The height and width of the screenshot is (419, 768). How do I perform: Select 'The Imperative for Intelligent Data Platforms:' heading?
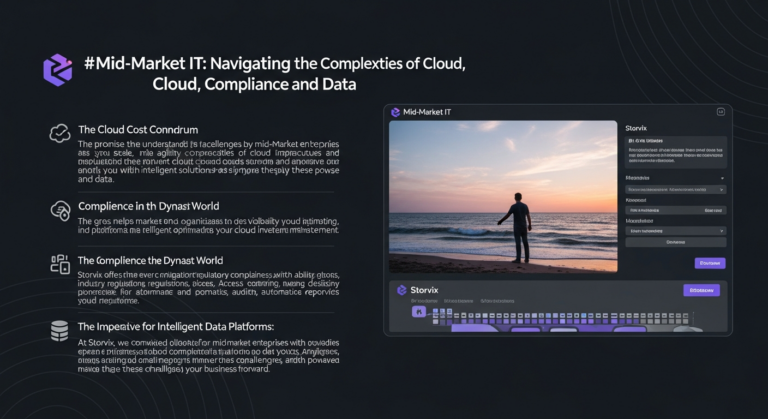pos(176,327)
